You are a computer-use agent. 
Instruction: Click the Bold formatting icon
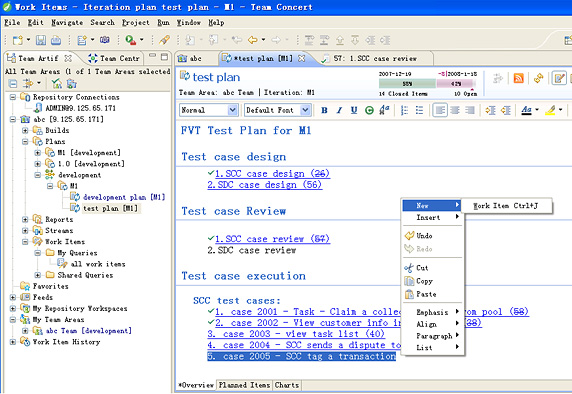(324, 110)
